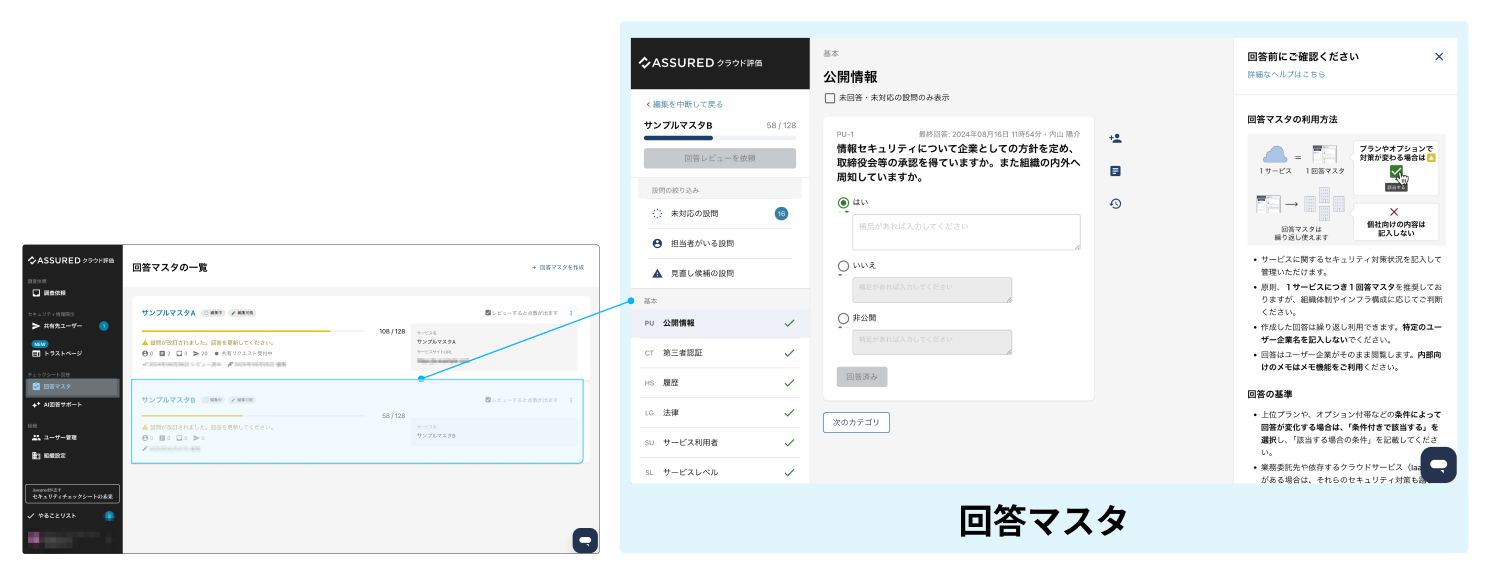Click the assign-person icon beside question PU-1
This screenshot has width=1488, height=574.
[1115, 139]
